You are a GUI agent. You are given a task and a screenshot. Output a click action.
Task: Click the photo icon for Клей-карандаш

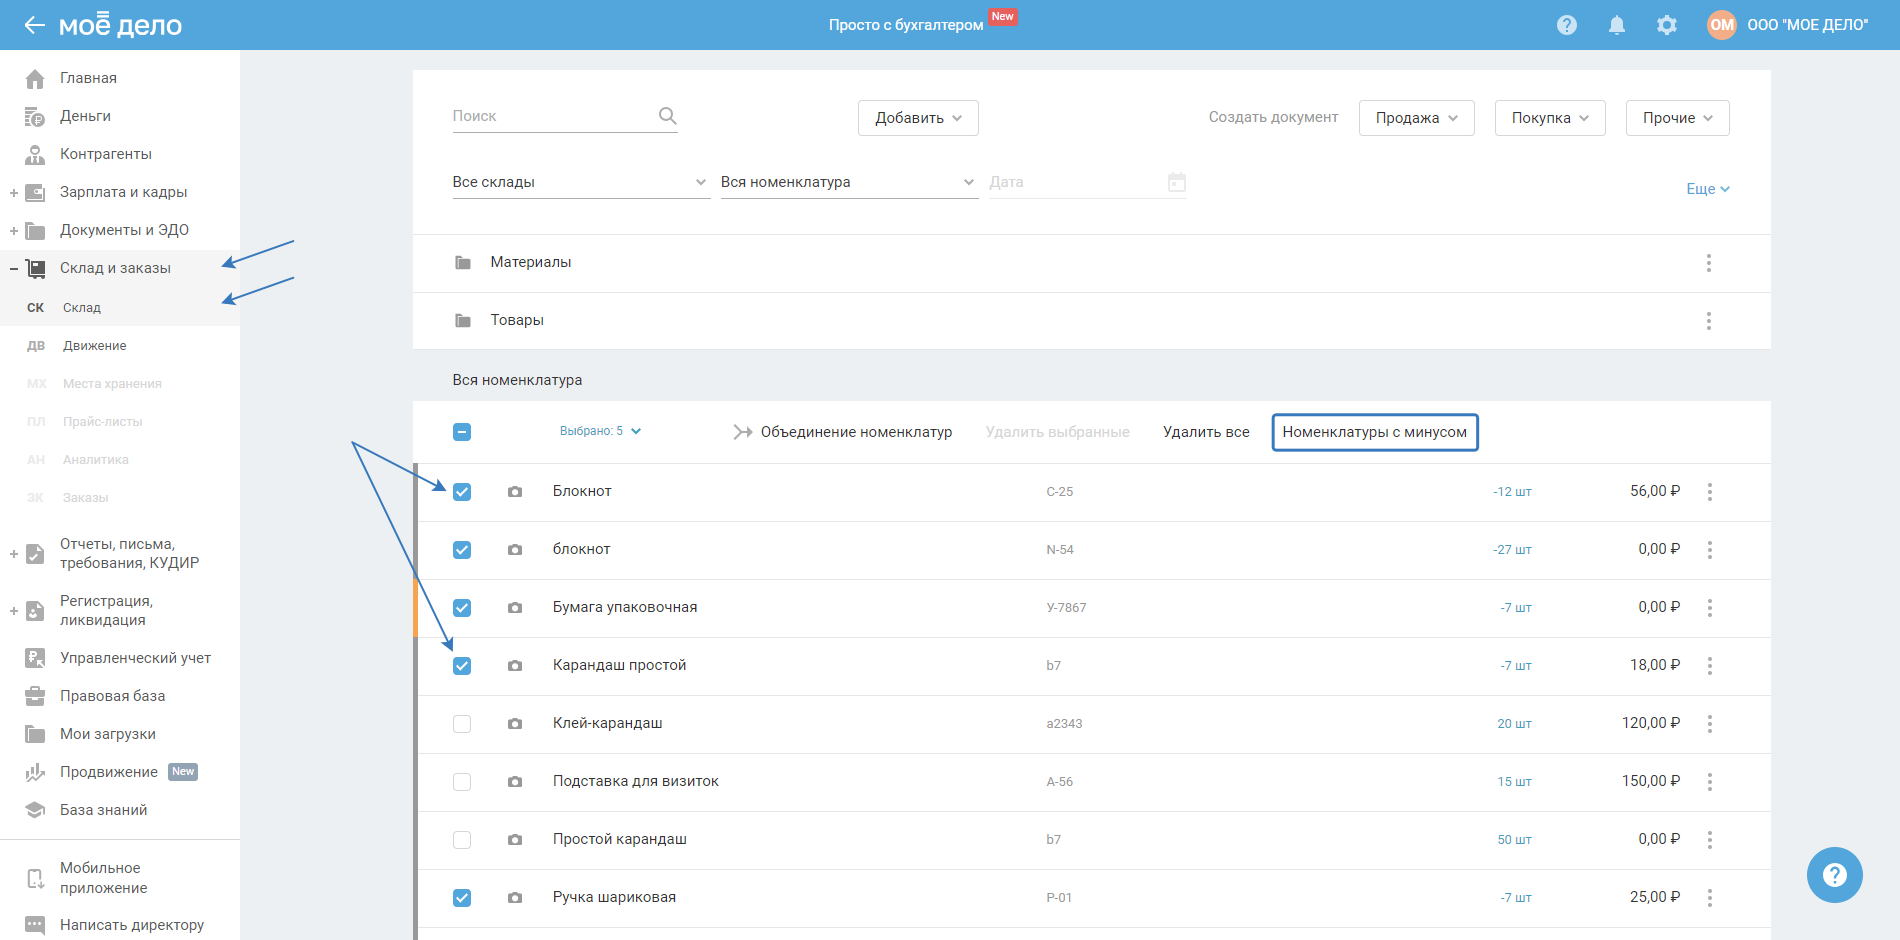click(x=514, y=723)
